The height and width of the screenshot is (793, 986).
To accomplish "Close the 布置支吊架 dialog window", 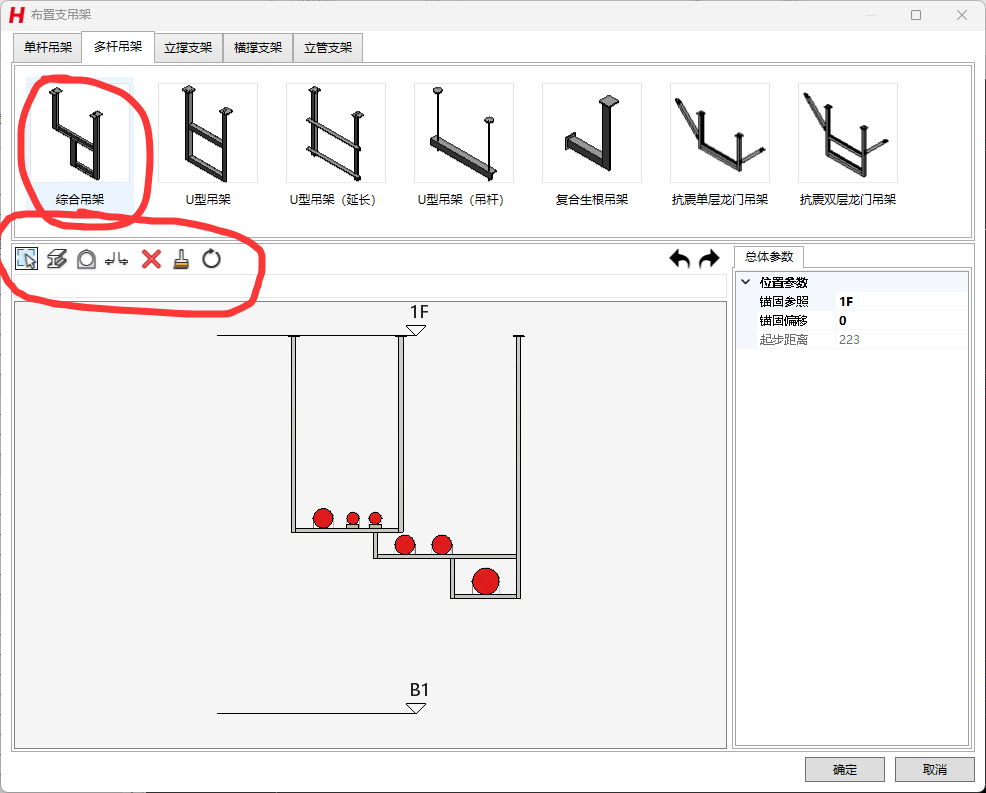I will pyautogui.click(x=961, y=15).
